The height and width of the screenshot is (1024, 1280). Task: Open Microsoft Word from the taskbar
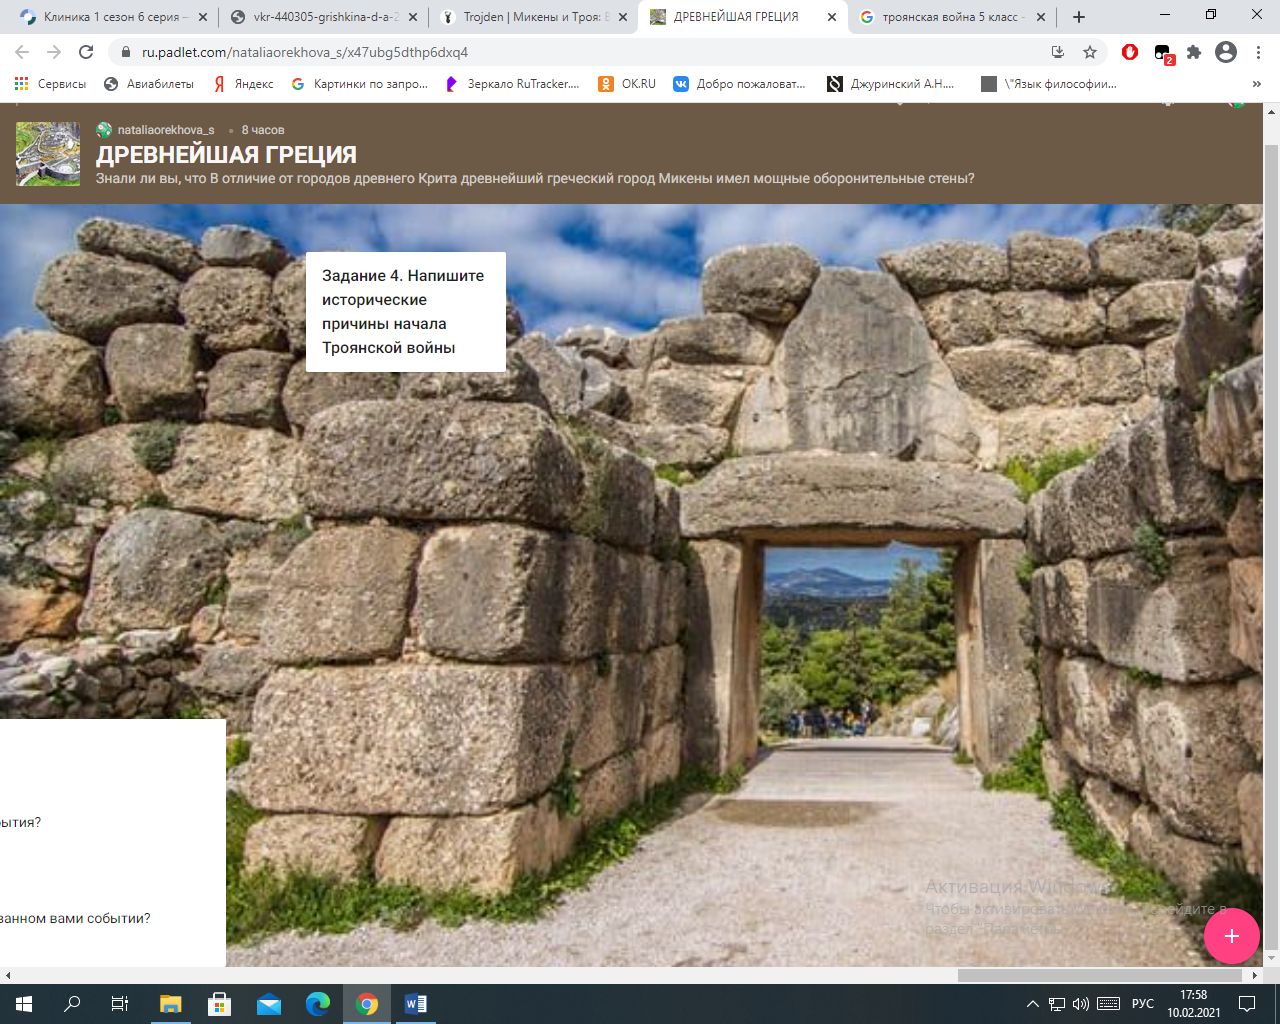coord(416,1004)
